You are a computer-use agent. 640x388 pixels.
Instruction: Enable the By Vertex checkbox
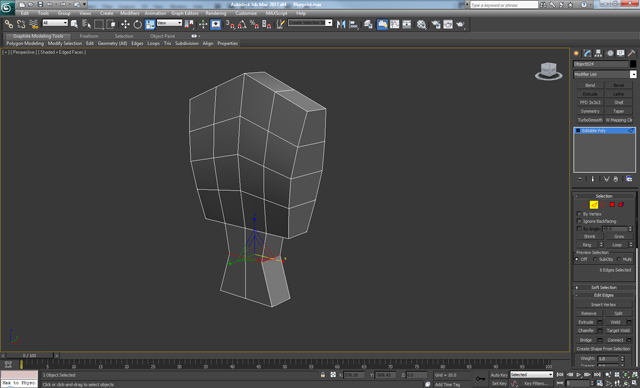point(579,214)
